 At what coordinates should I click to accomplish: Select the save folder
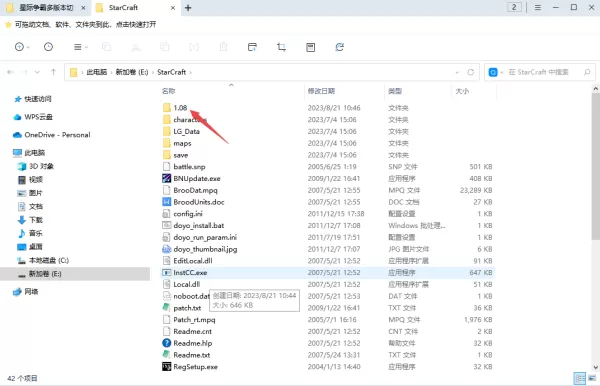(181, 155)
